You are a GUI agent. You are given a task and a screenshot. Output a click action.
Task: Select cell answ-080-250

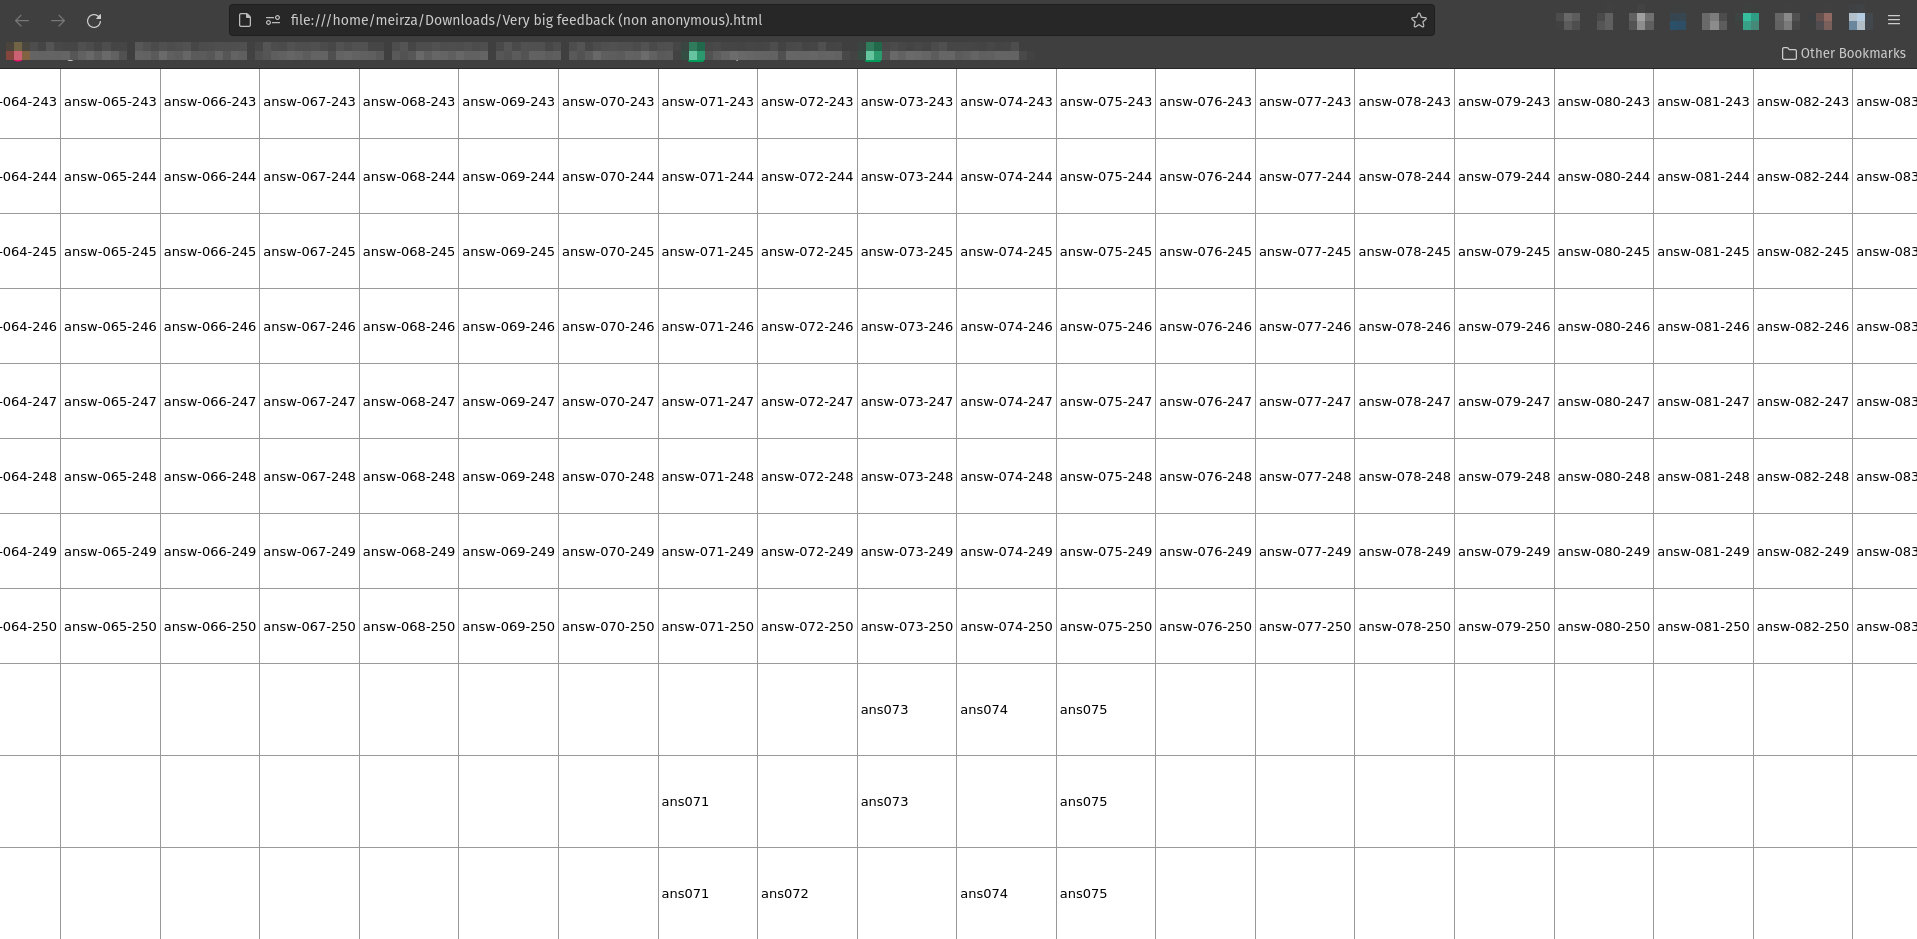tap(1604, 626)
